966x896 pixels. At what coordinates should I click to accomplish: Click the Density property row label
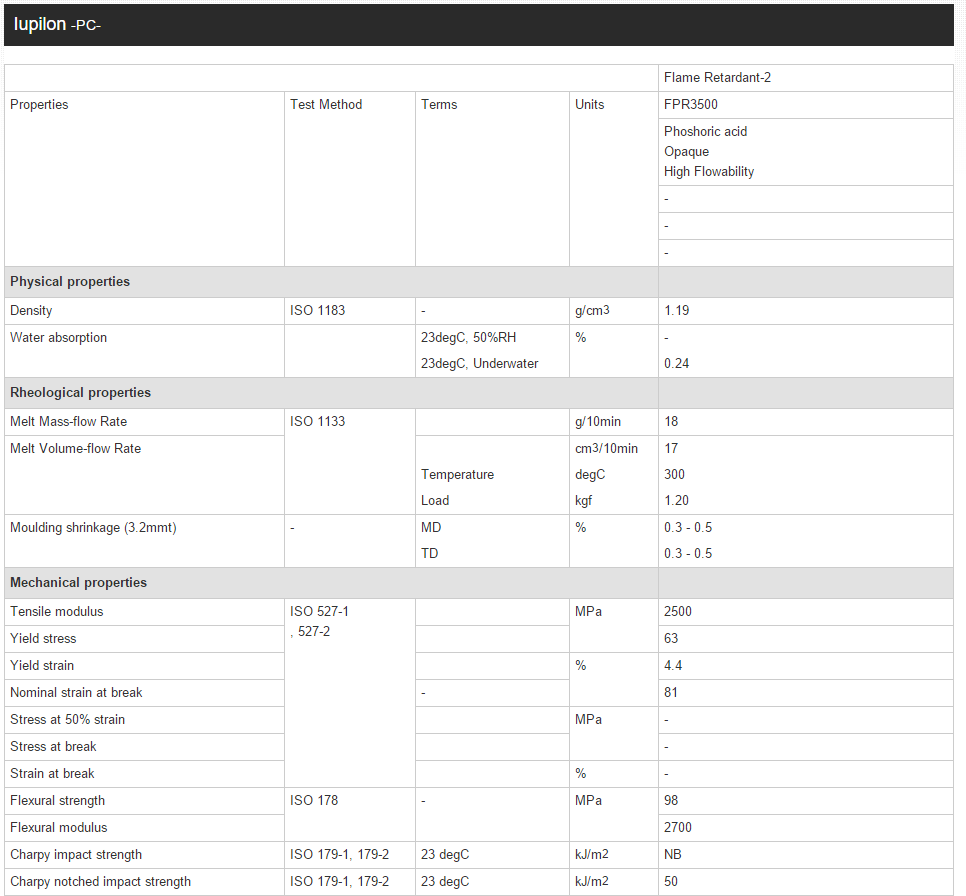pyautogui.click(x=31, y=311)
